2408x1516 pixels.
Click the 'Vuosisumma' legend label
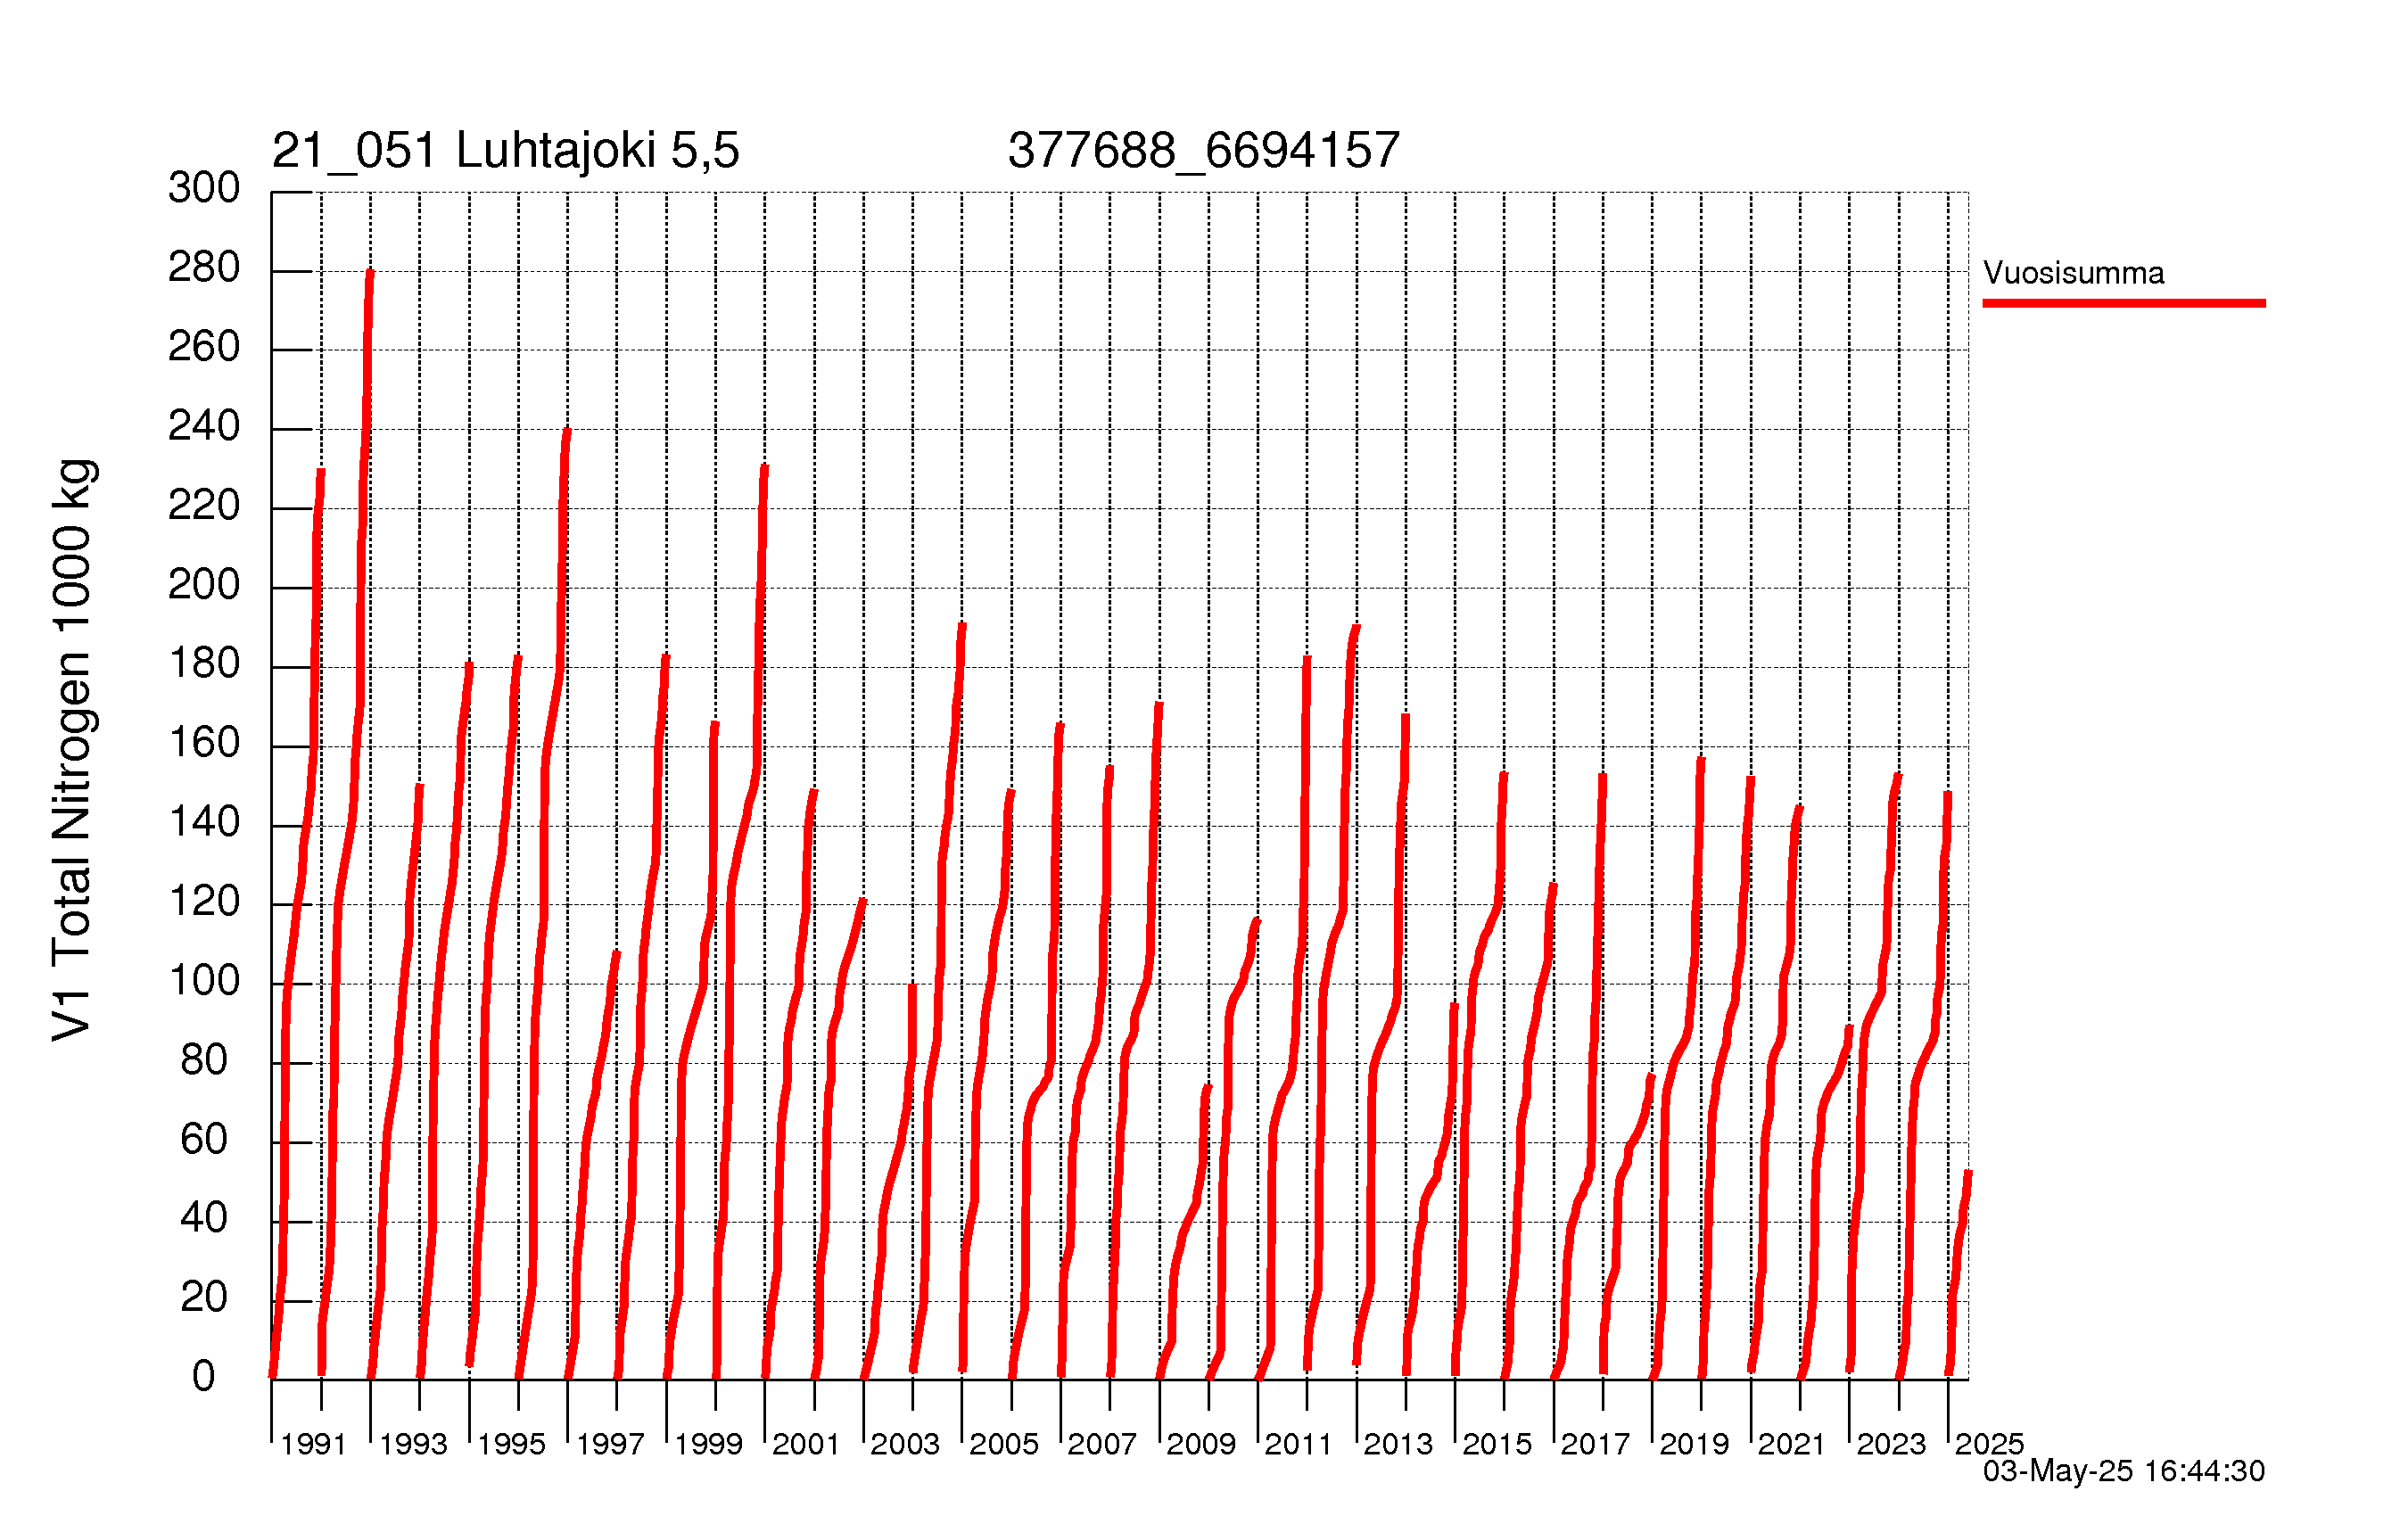coord(2073,273)
